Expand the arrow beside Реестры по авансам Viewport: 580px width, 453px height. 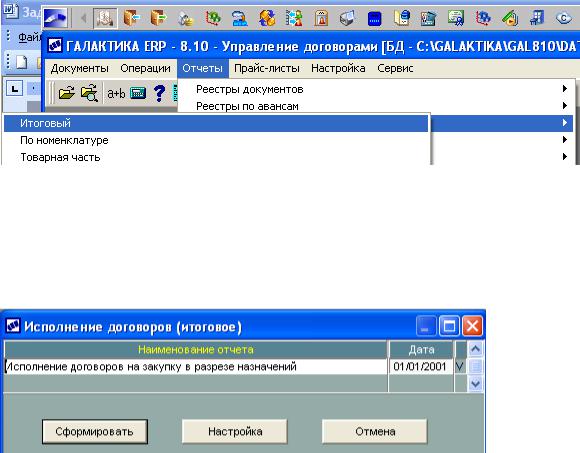pyautogui.click(x=564, y=106)
